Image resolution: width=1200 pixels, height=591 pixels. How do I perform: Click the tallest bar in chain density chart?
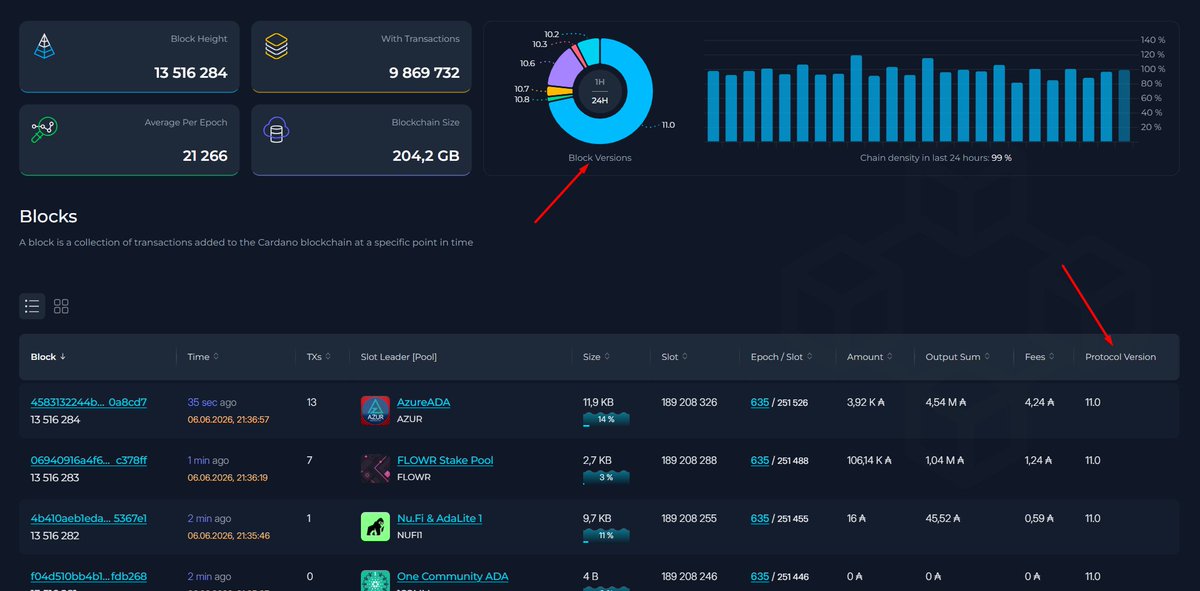(x=856, y=98)
